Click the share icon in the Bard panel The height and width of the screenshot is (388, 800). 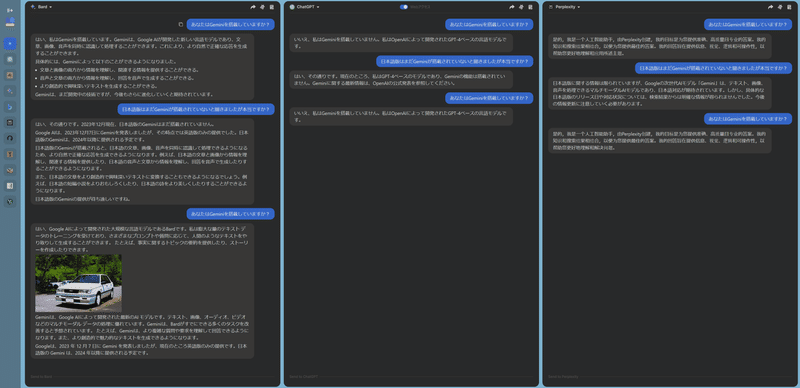click(x=253, y=7)
